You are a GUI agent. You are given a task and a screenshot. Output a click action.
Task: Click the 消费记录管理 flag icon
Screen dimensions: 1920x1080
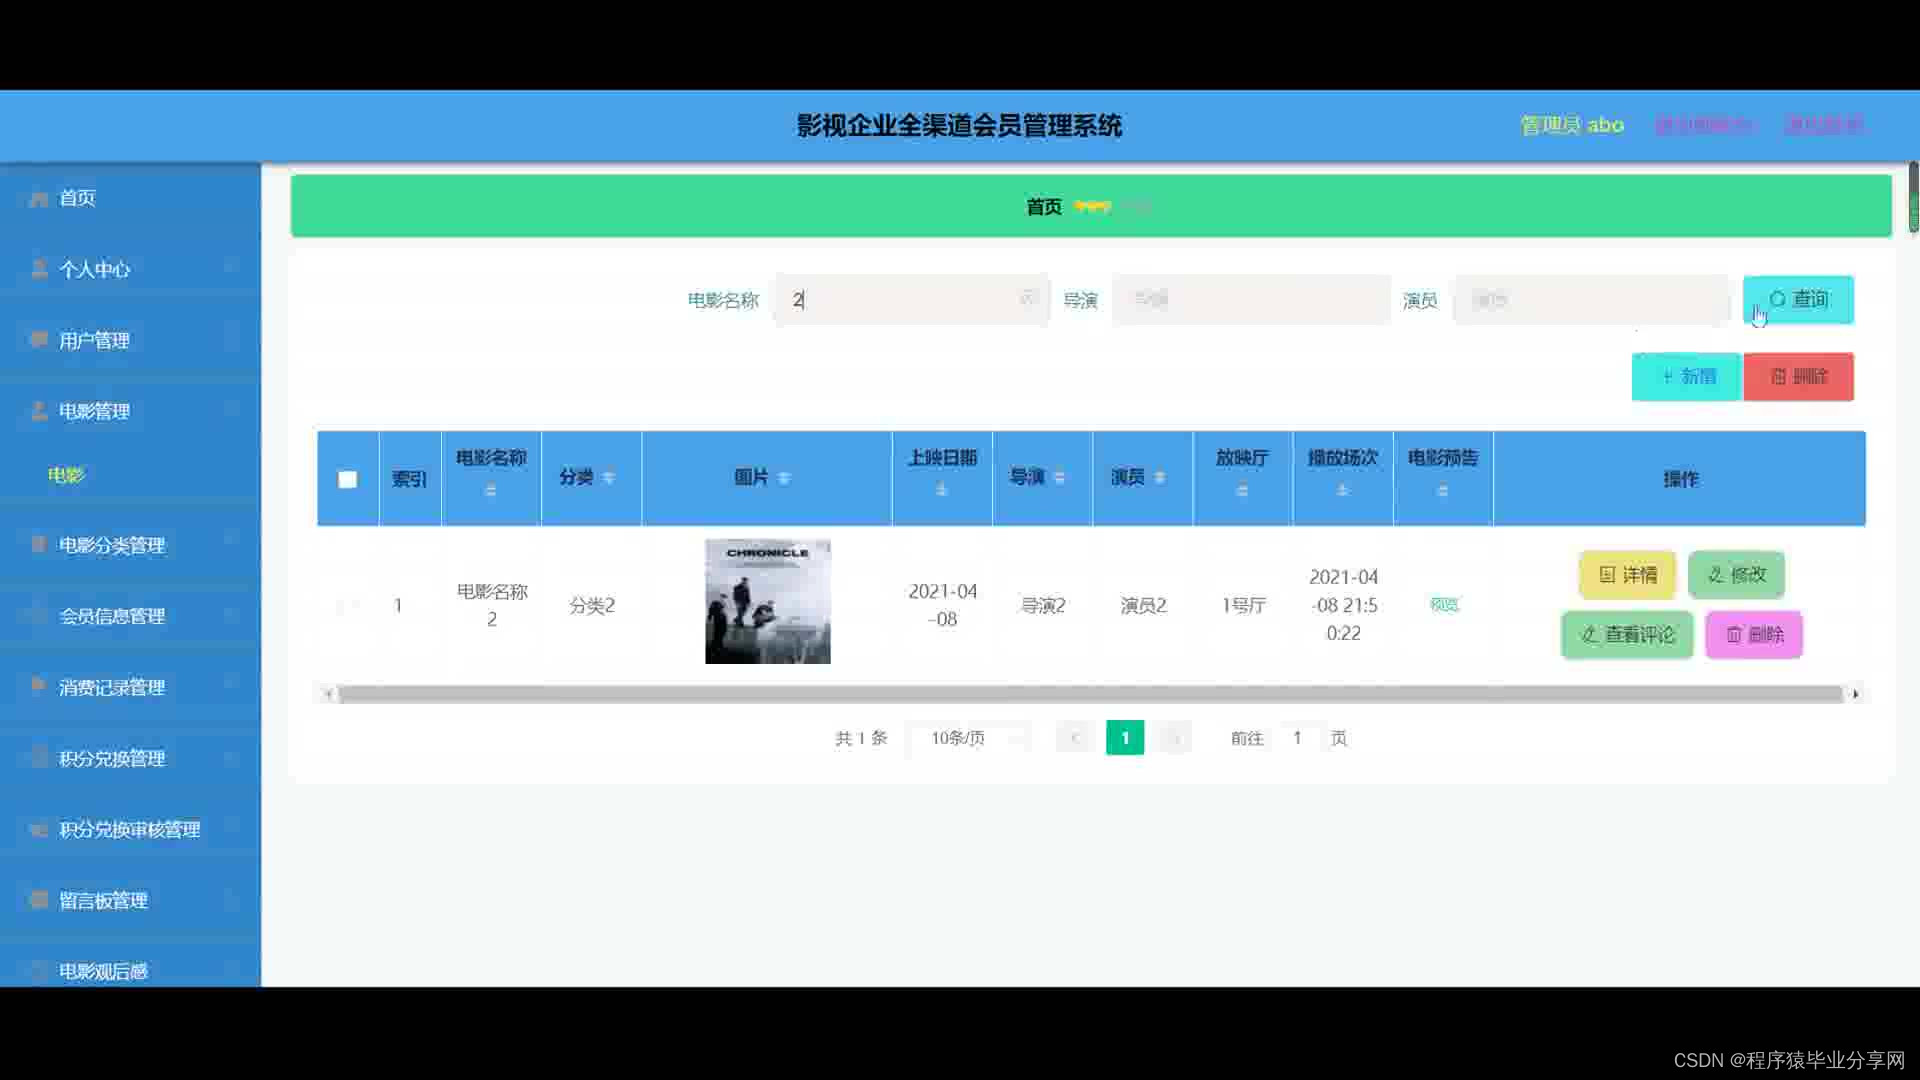(39, 686)
